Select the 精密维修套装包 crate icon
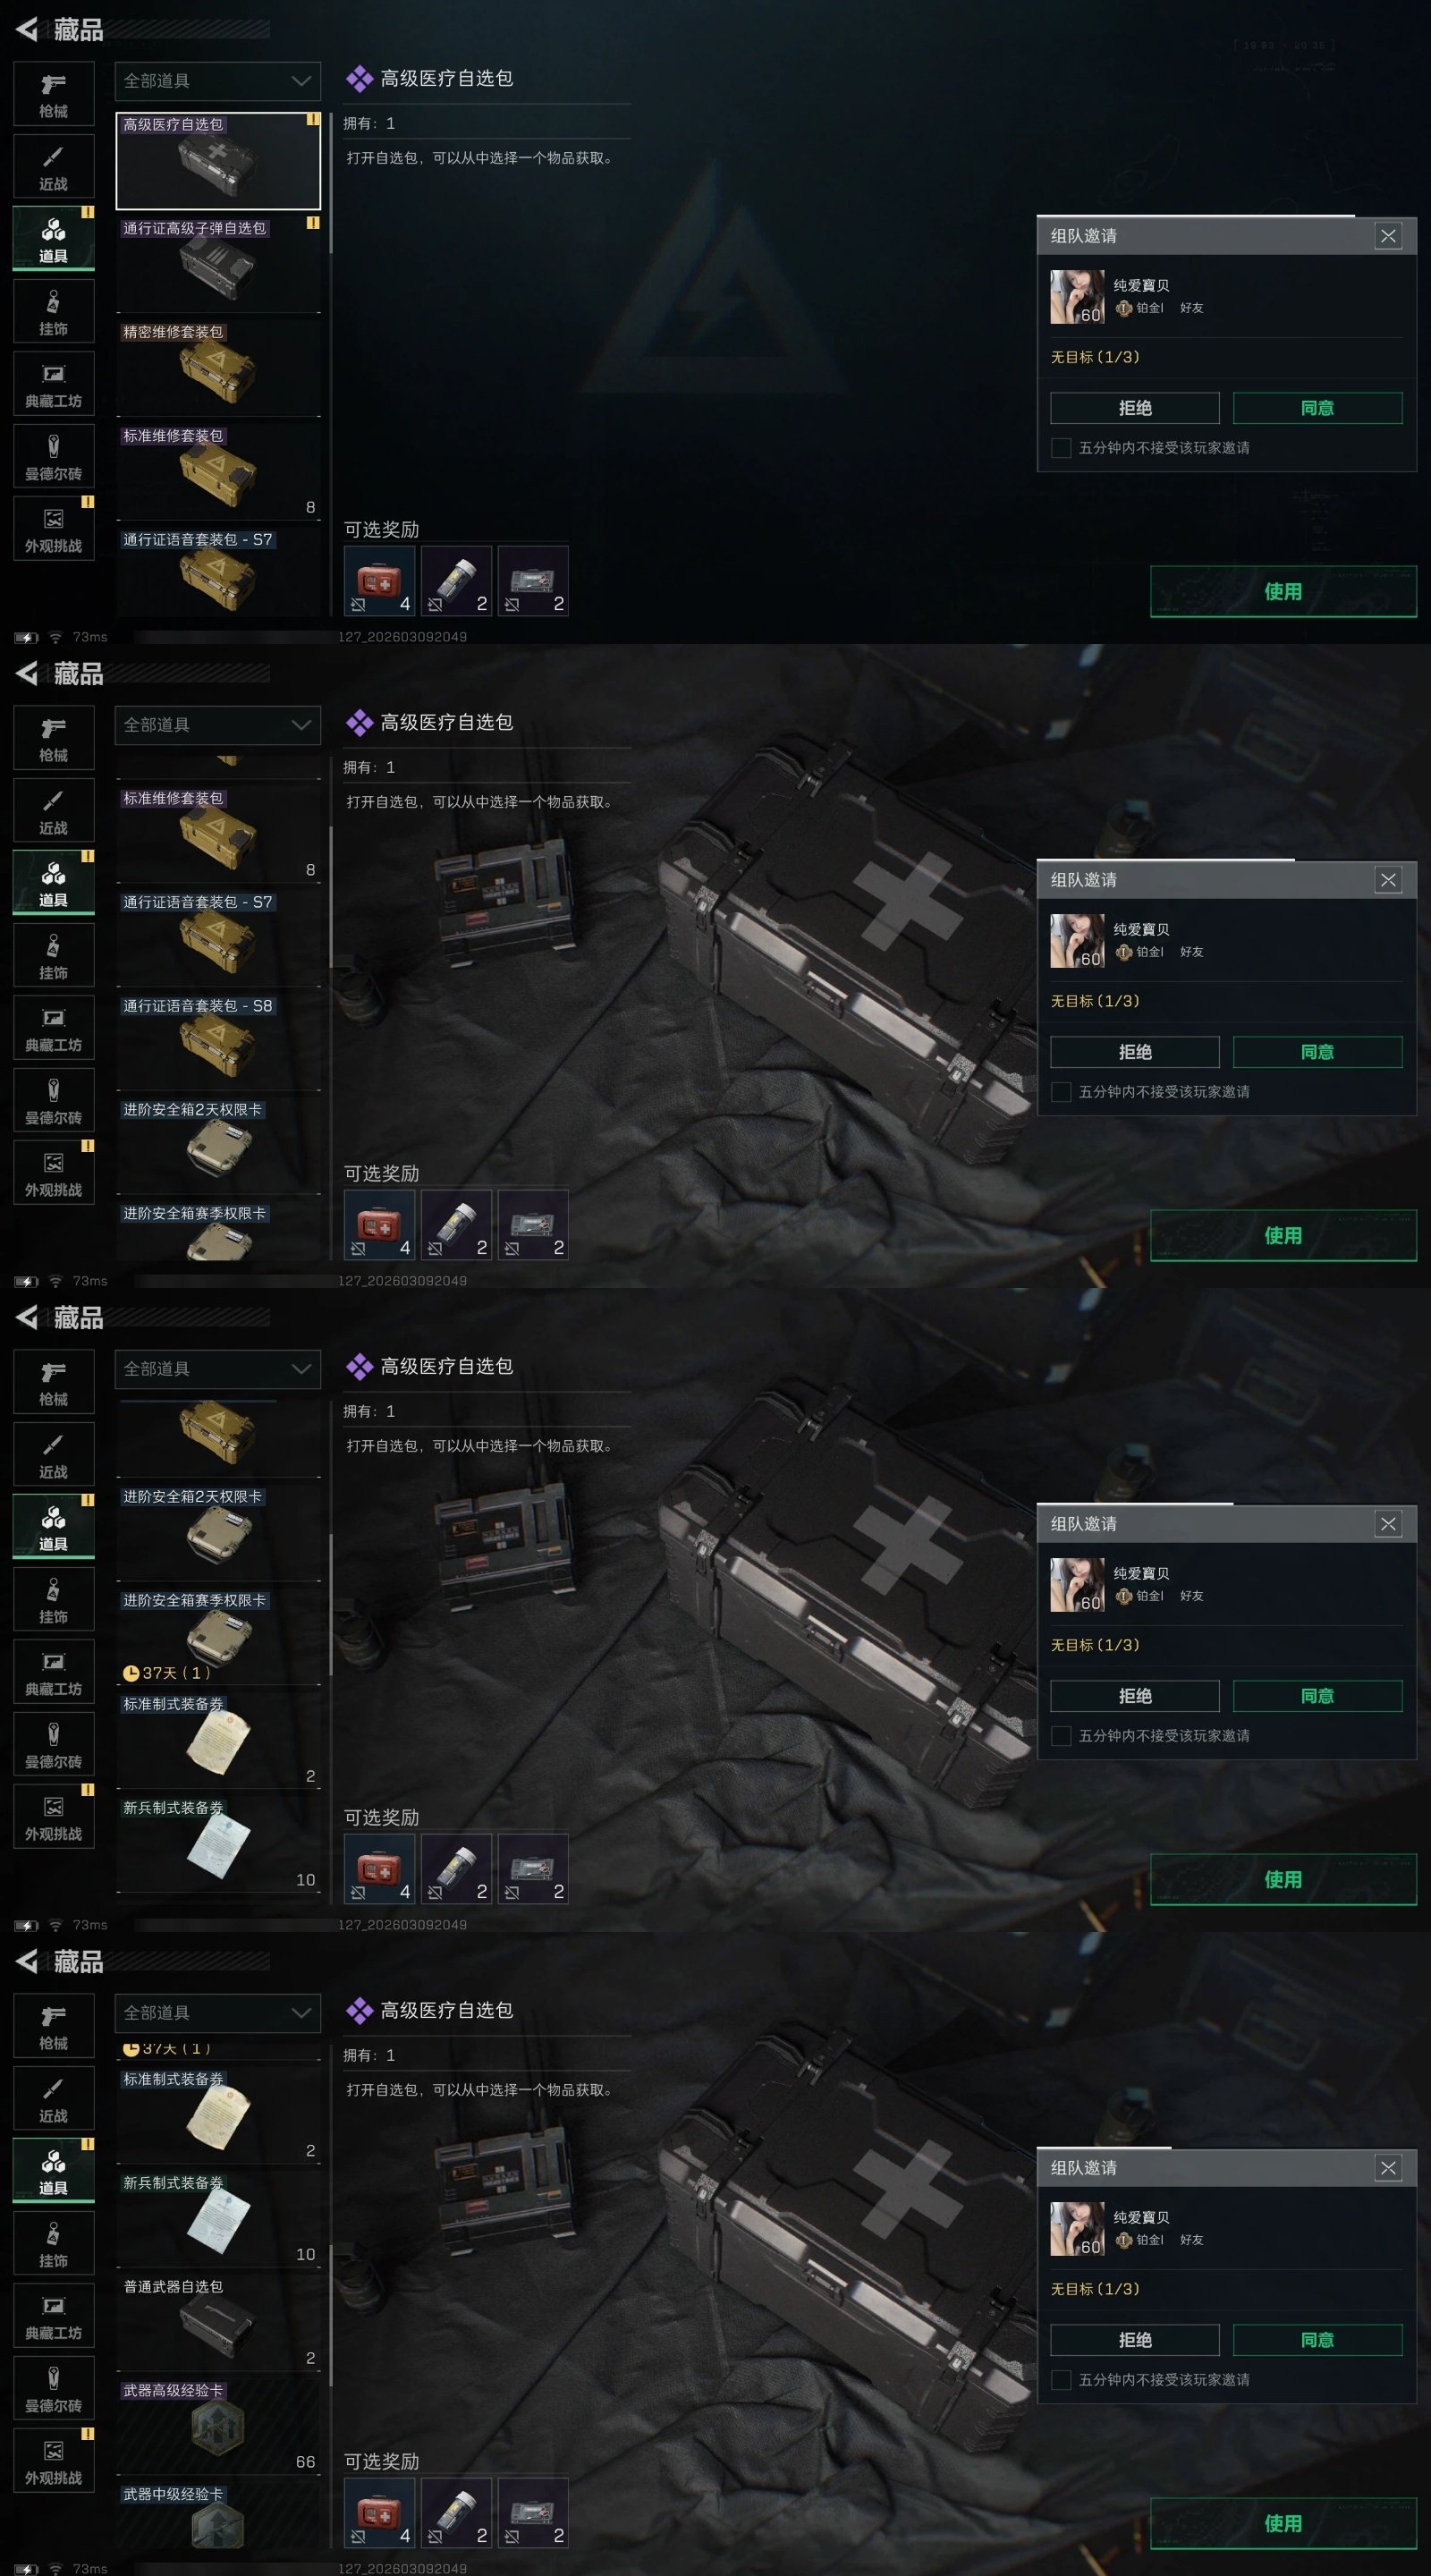 coord(217,372)
